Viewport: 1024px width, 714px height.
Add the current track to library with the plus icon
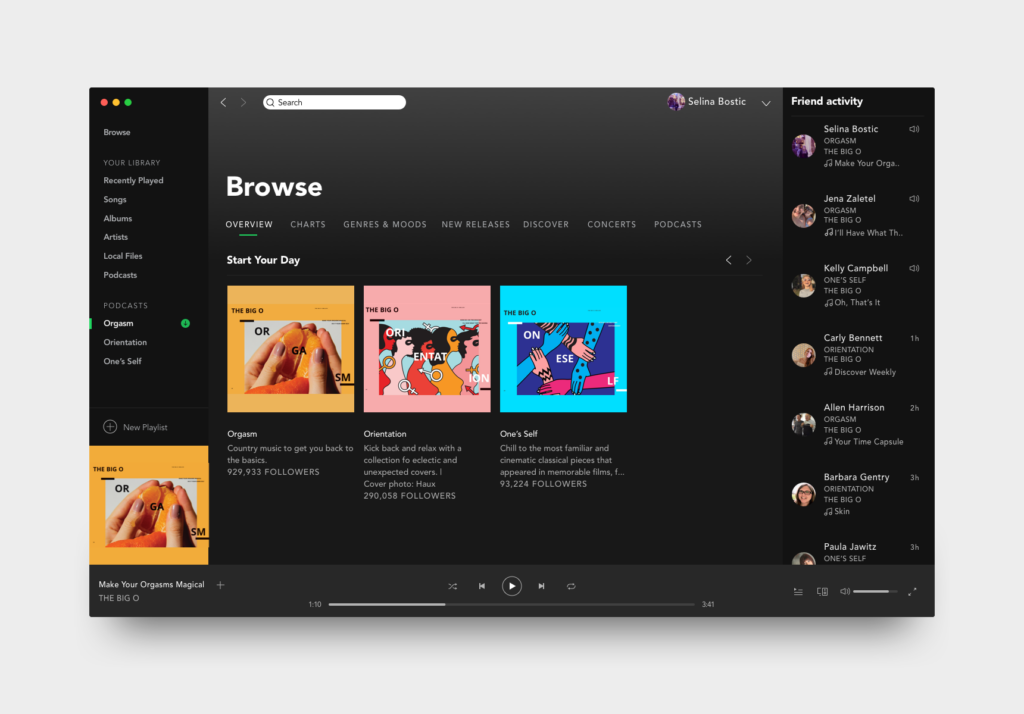pos(221,585)
